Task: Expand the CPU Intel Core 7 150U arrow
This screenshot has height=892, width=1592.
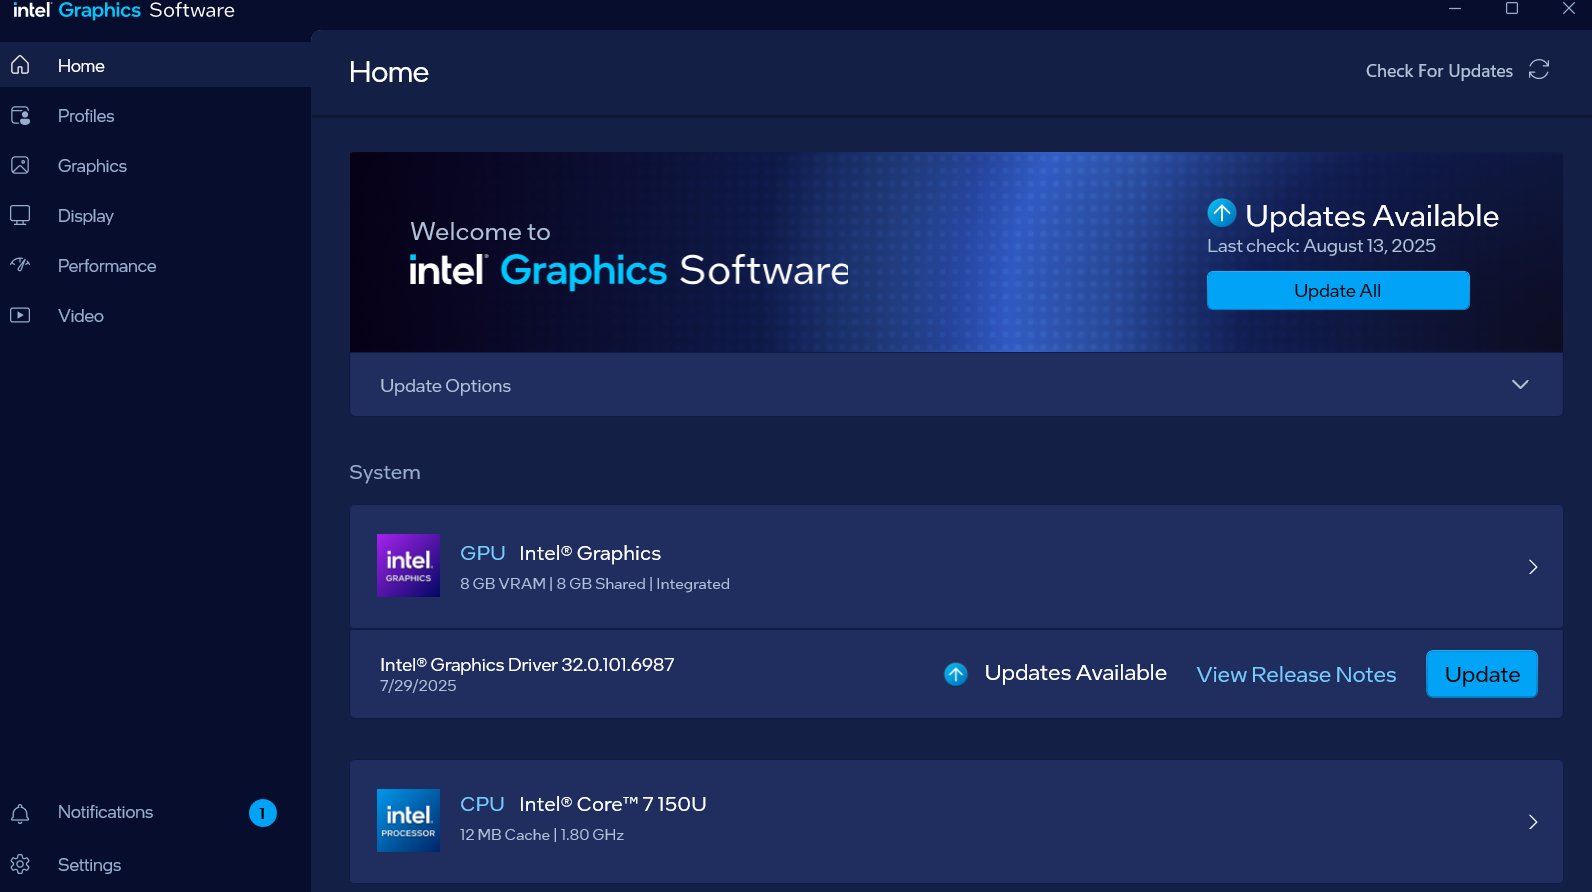Action: click(1533, 822)
